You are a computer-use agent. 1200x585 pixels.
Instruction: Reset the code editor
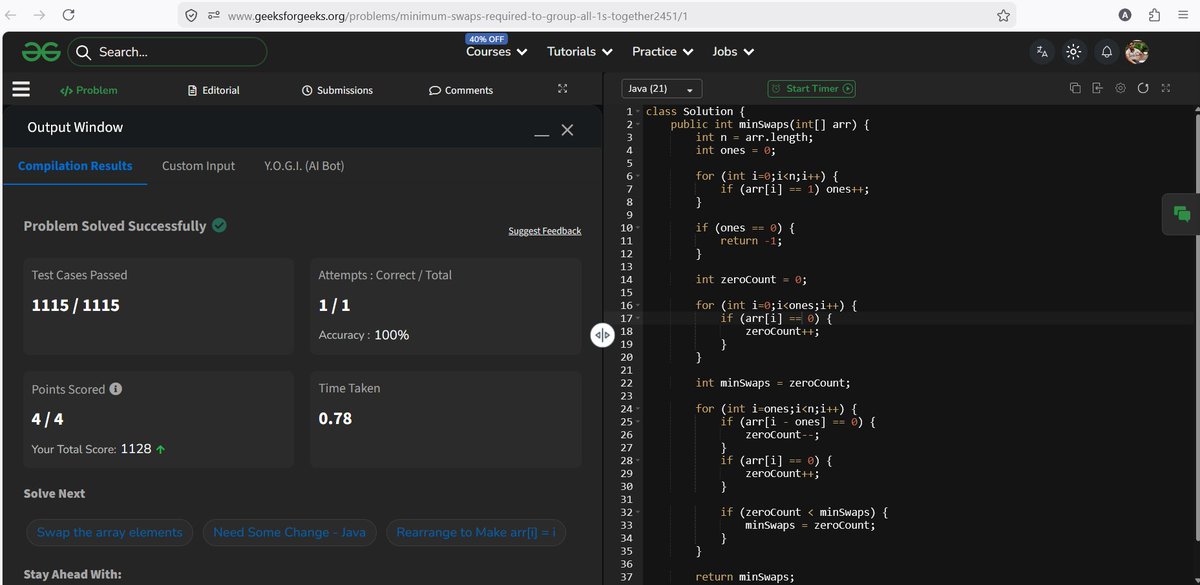[x=1143, y=88]
